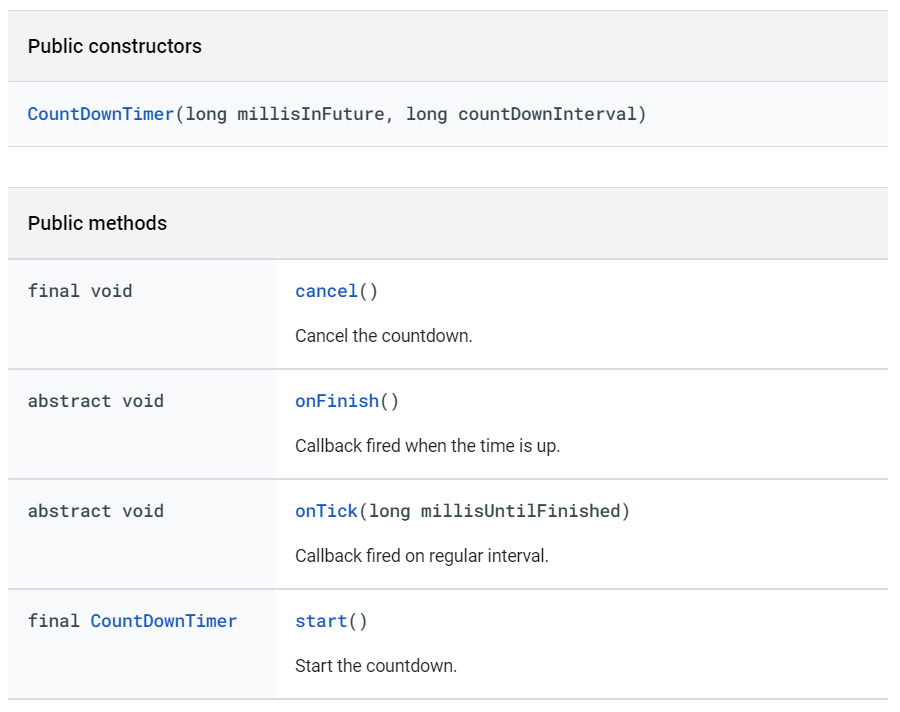Click the 'Cancel the countdown.' description

pyautogui.click(x=384, y=336)
